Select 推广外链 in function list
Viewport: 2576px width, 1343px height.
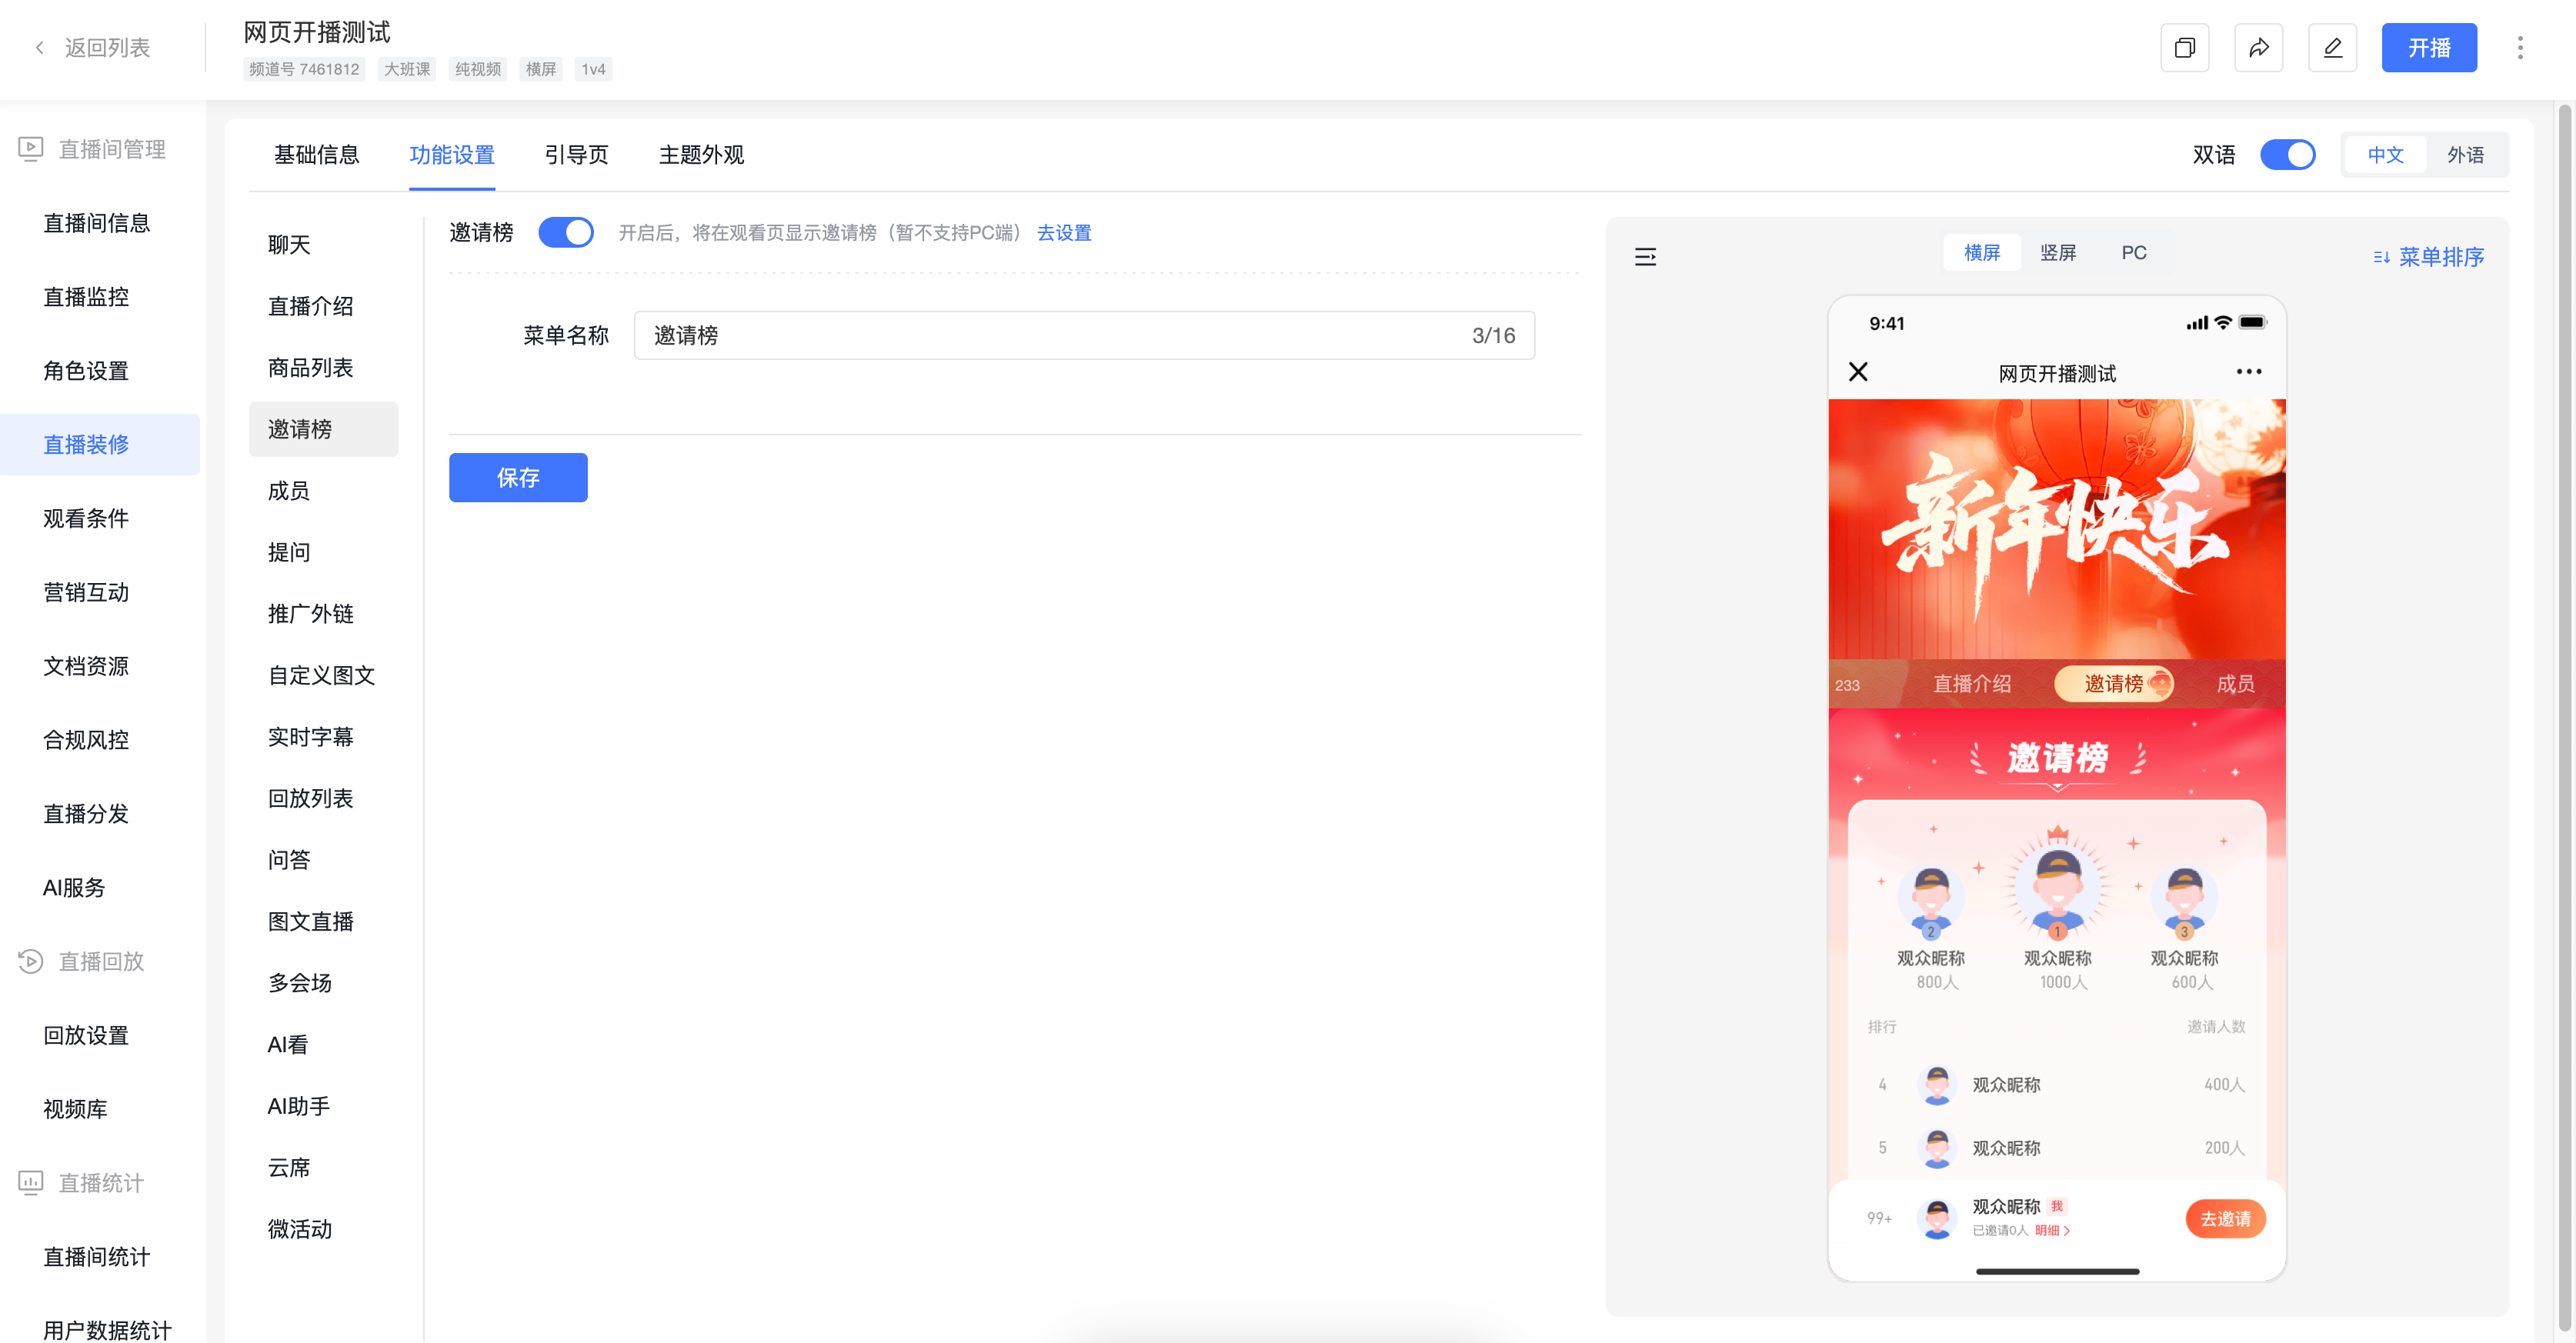(311, 614)
